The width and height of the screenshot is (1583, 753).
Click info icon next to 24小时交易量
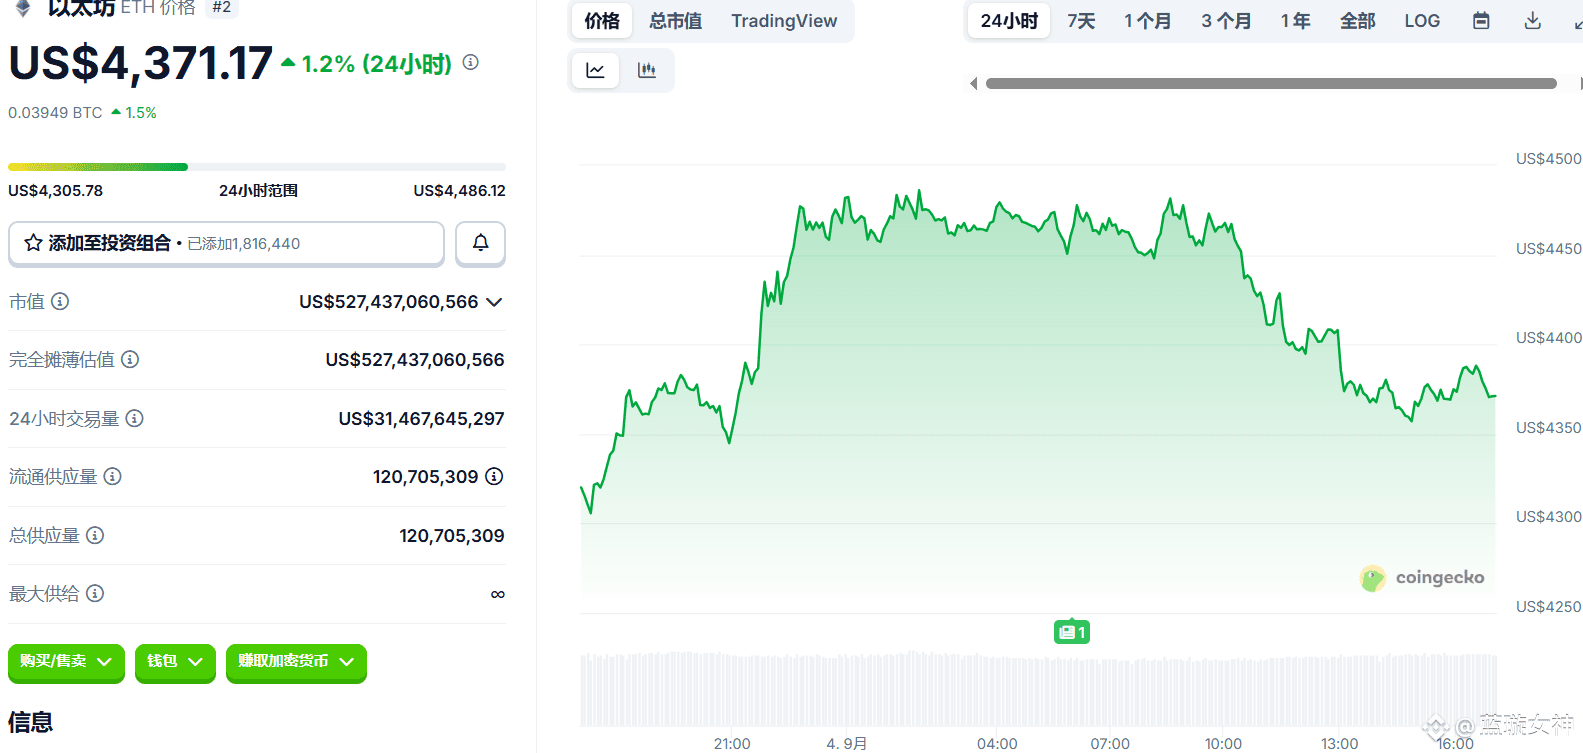[134, 418]
